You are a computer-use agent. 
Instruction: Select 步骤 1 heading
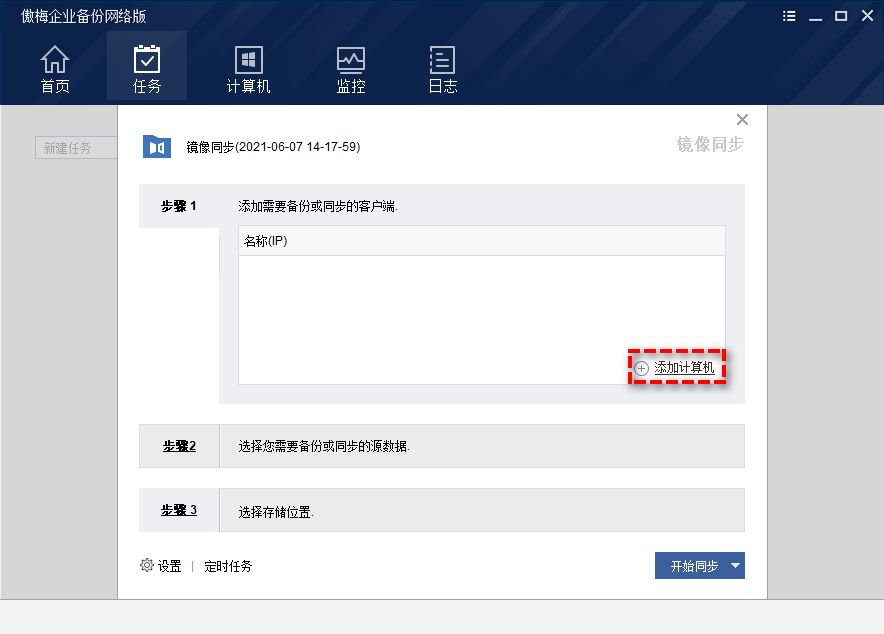pos(179,206)
